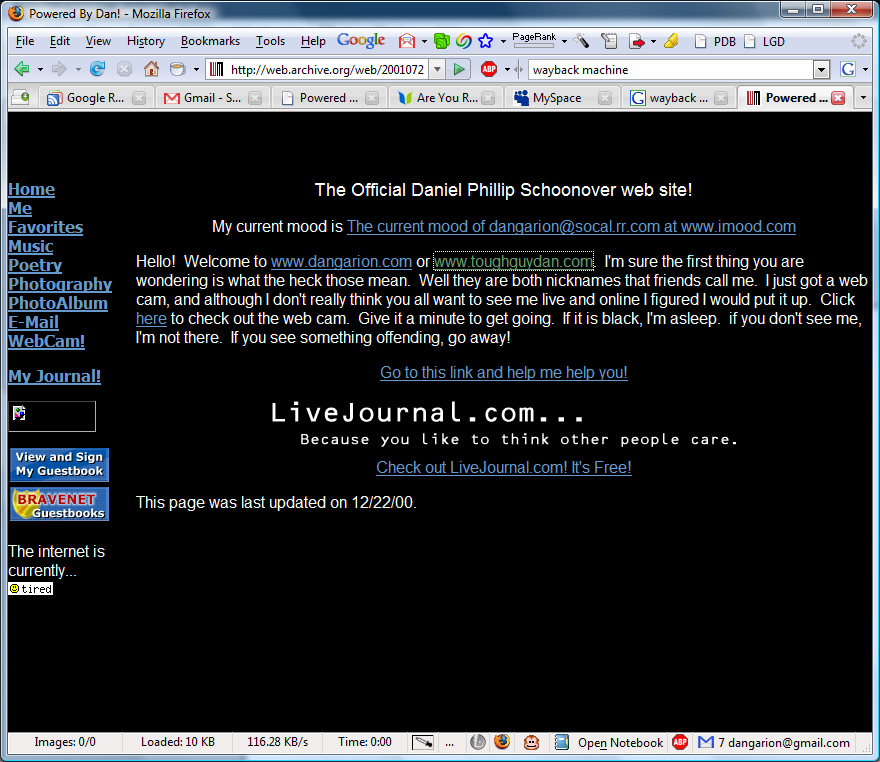
Task: Click the Home icon in navigation toolbar
Action: click(151, 69)
